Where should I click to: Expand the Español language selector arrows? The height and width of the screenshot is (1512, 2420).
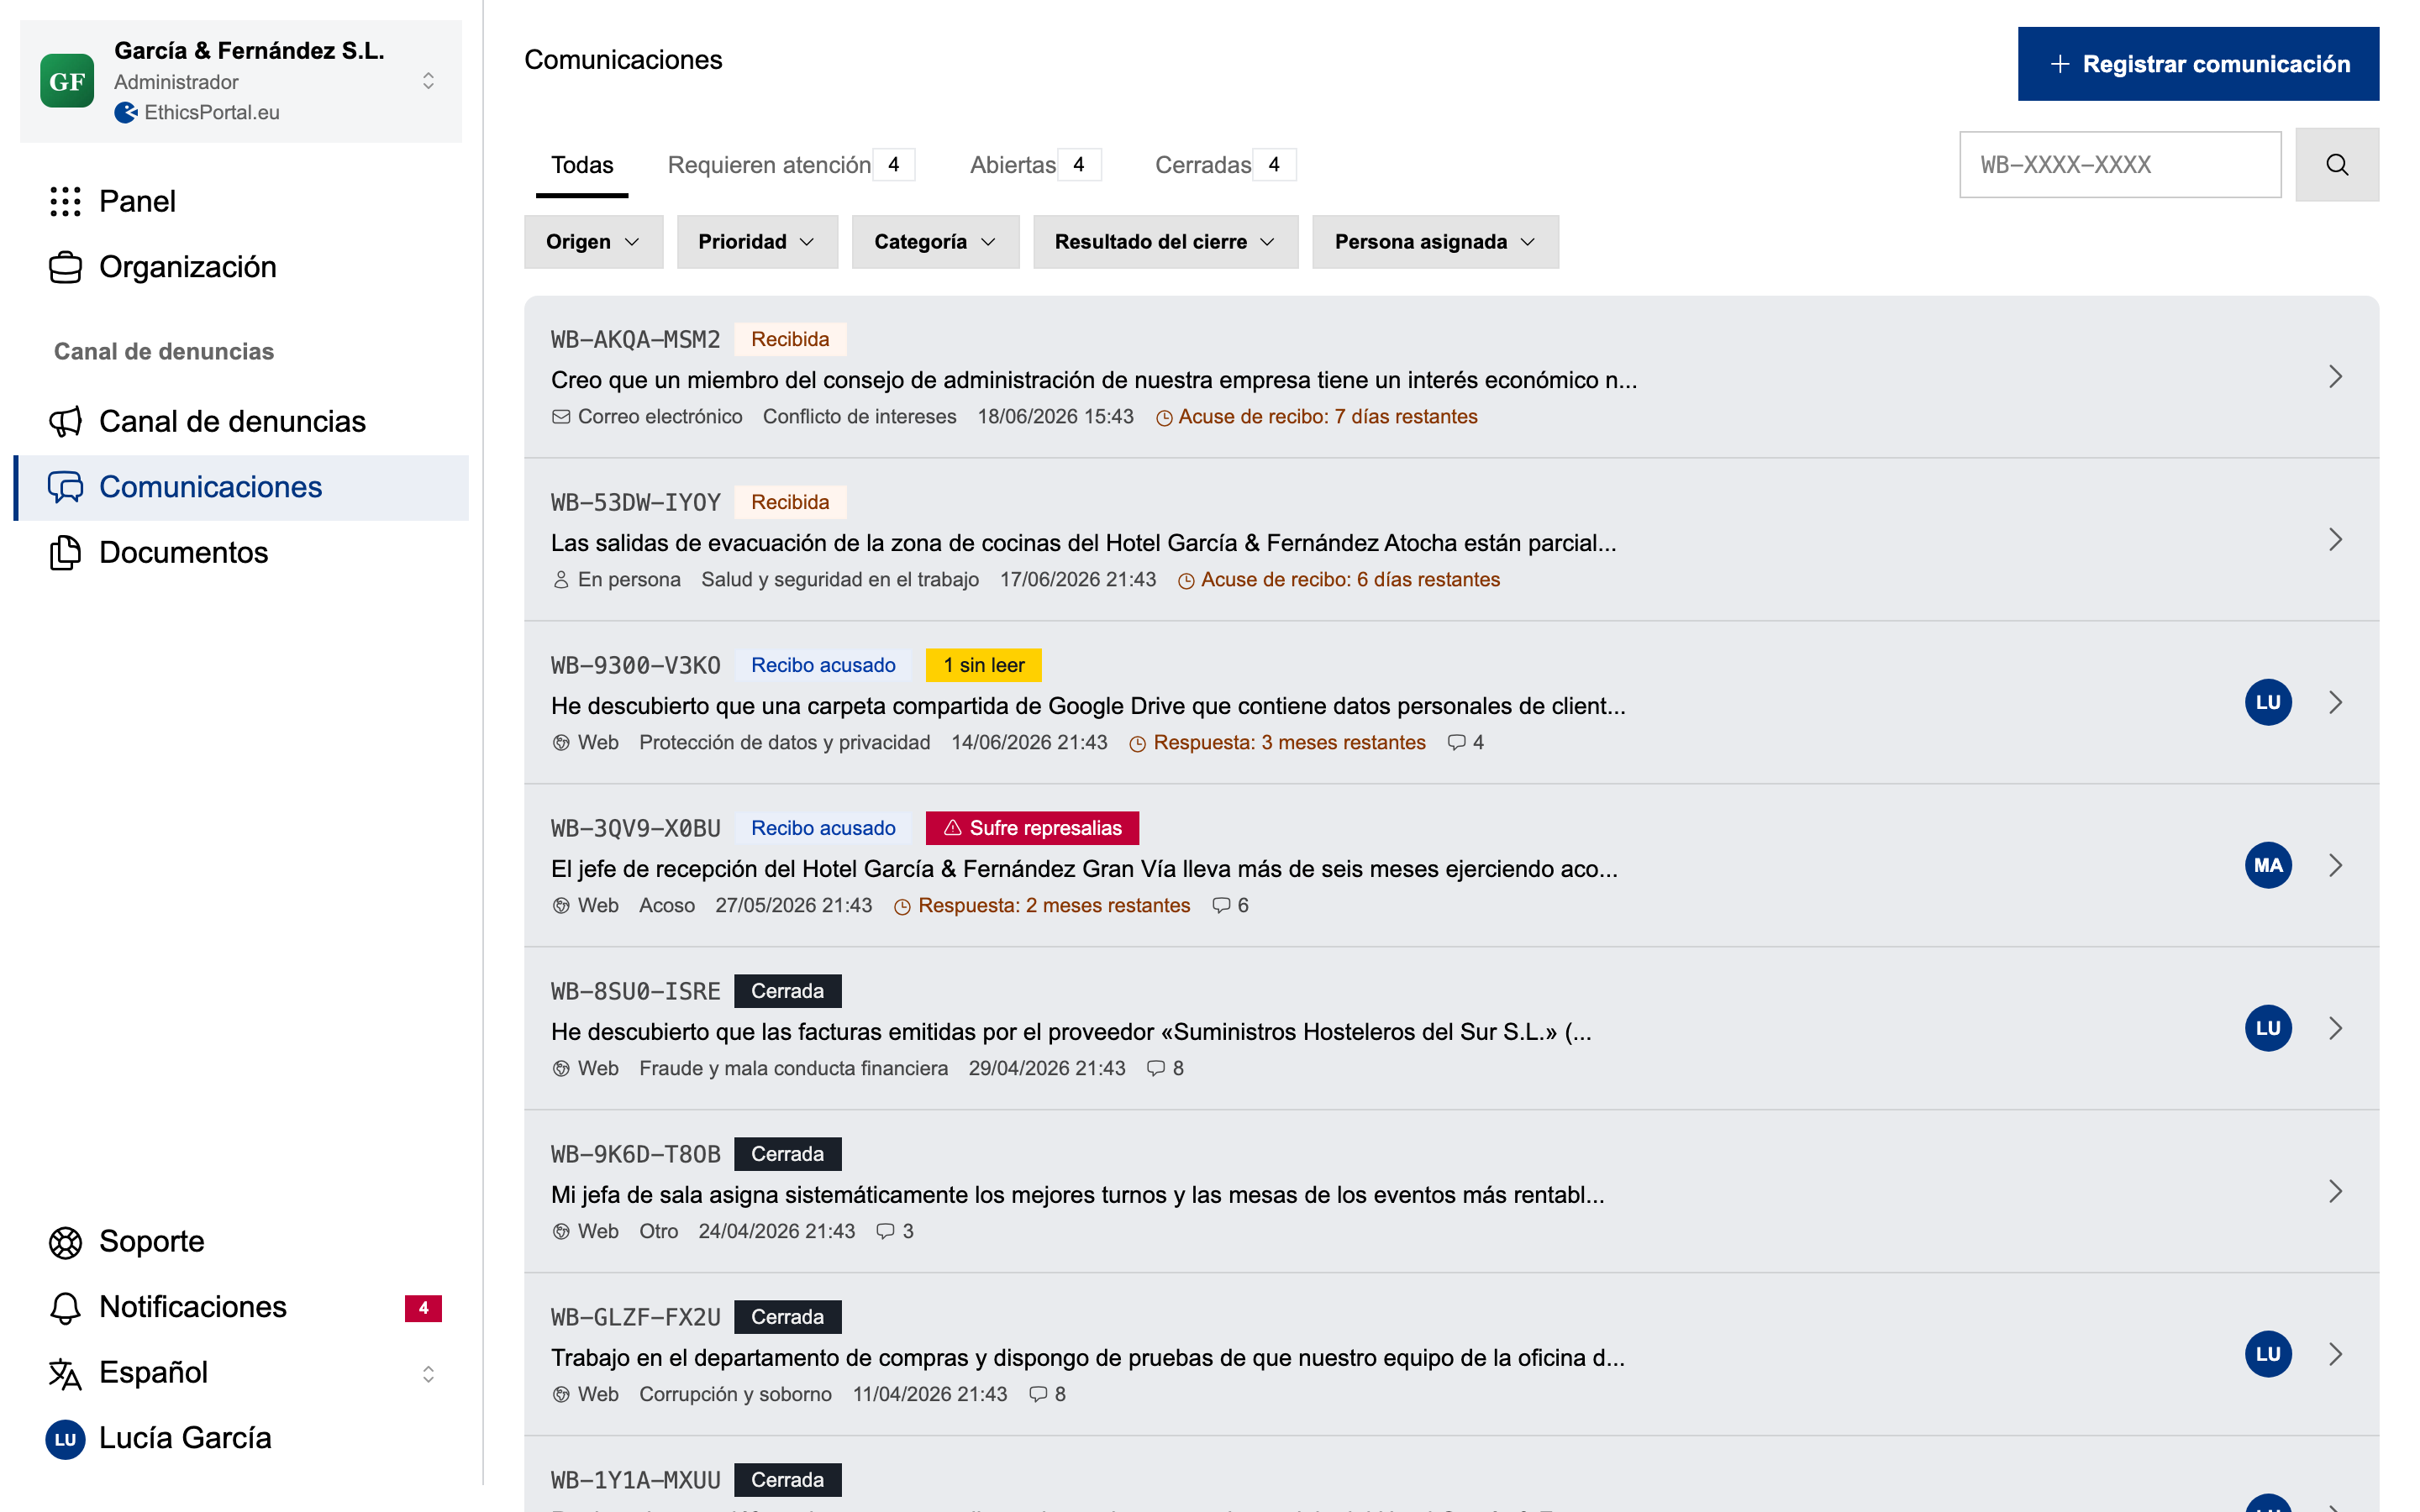(428, 1373)
